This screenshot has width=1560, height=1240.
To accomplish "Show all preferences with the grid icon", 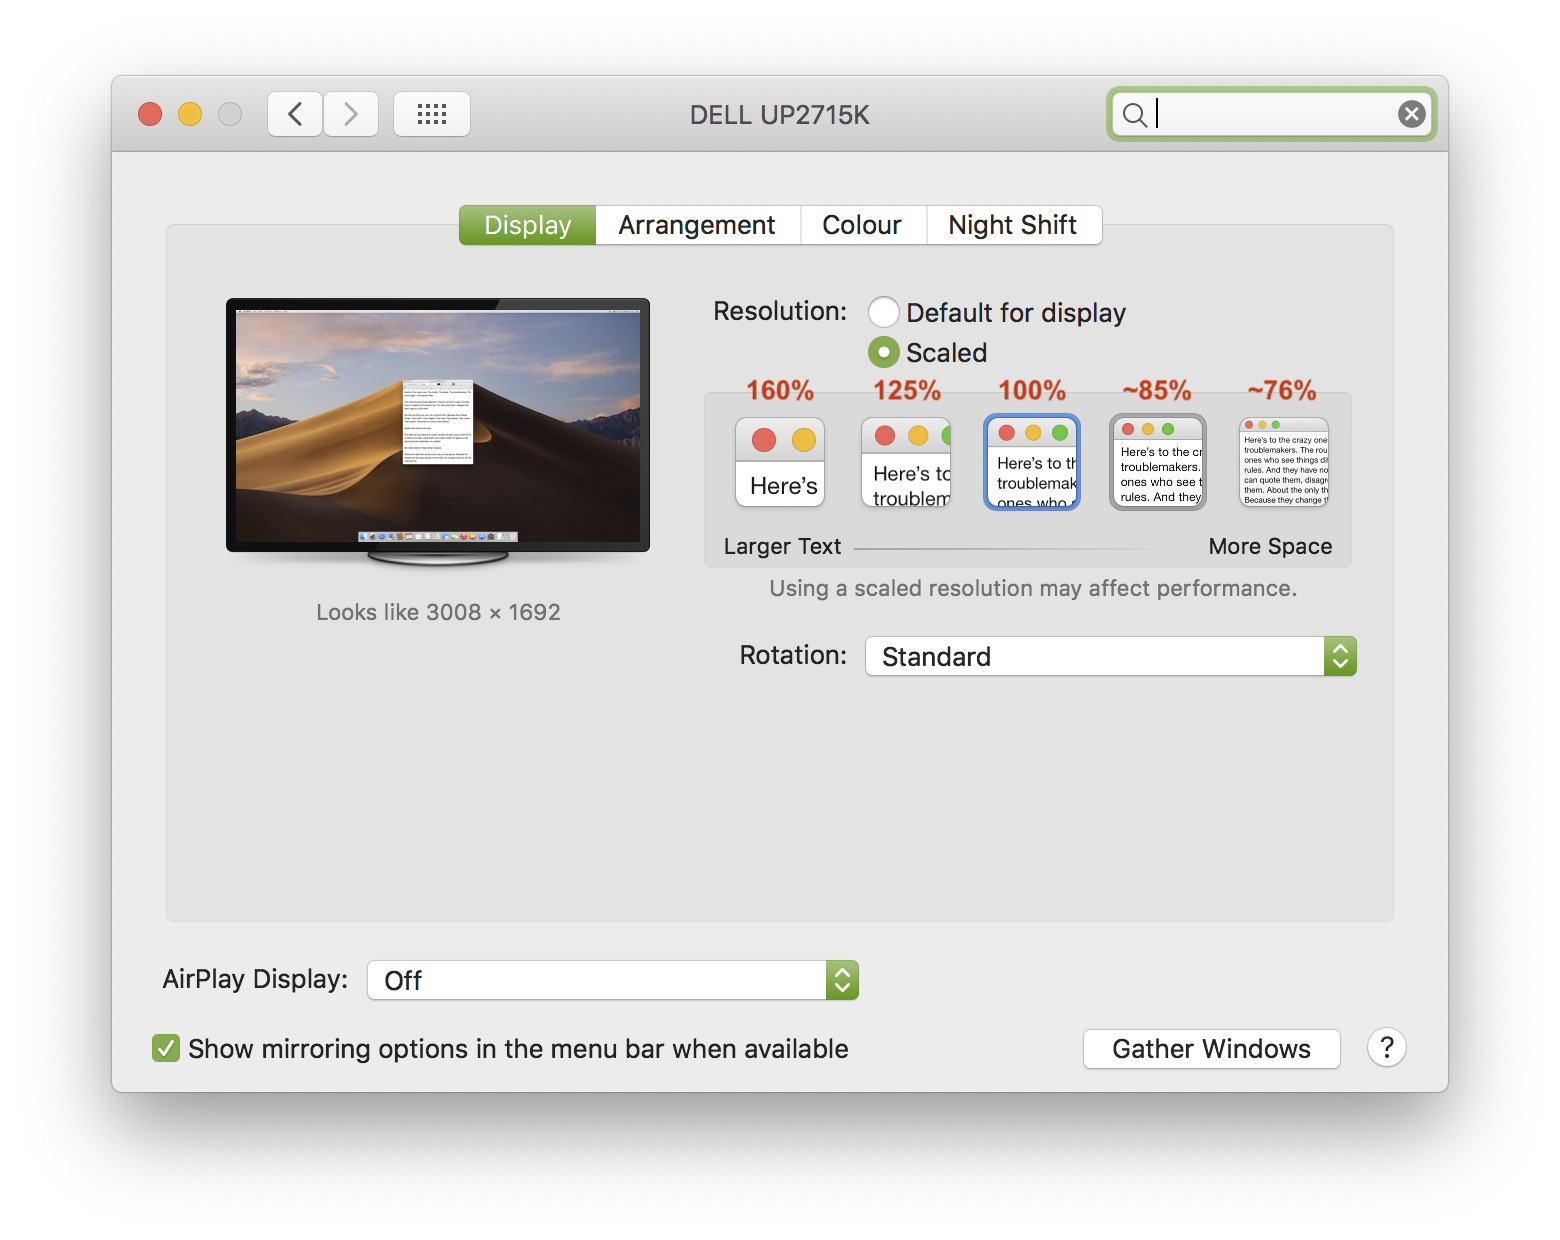I will (432, 114).
